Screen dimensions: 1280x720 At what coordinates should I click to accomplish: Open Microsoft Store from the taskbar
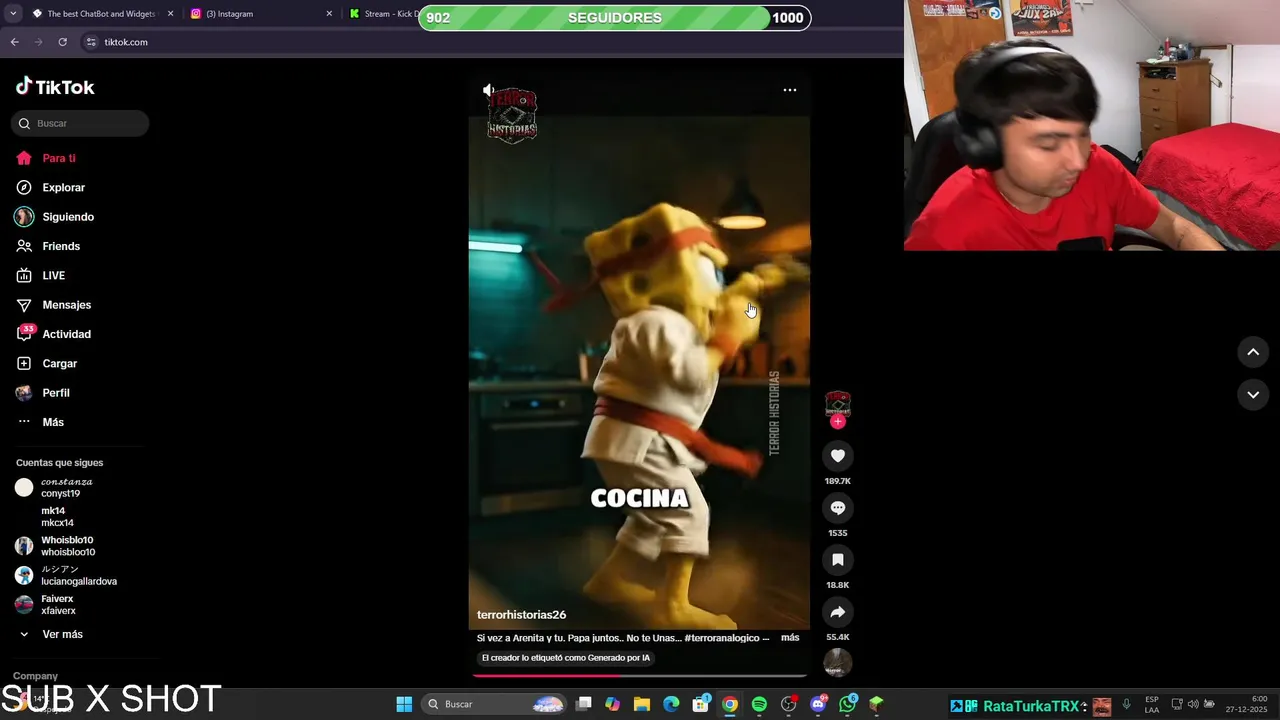click(x=701, y=704)
